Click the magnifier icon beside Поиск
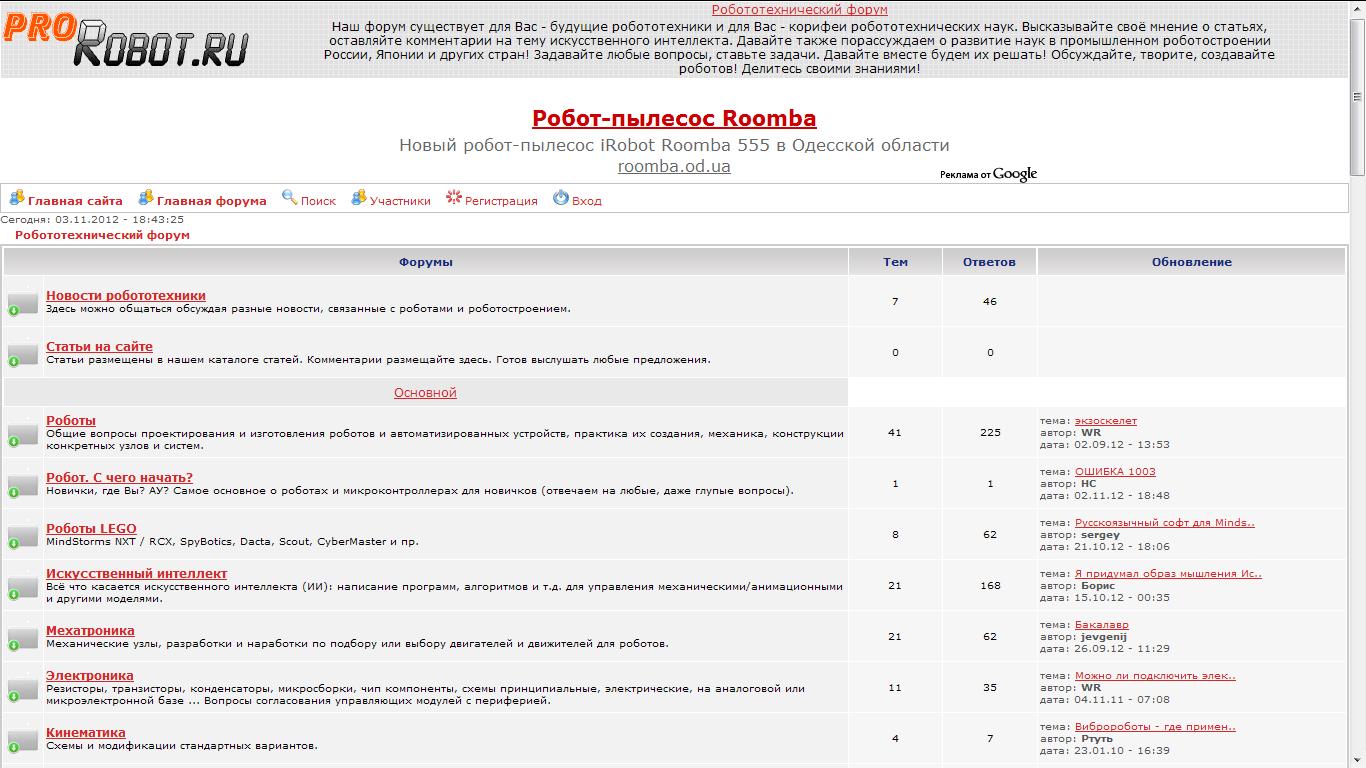 290,197
